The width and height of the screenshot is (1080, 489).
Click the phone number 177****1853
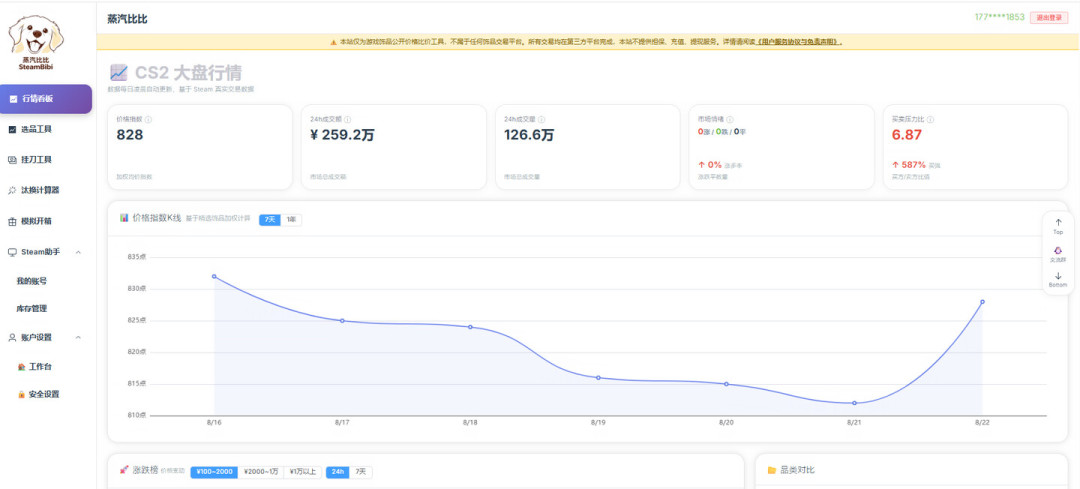(999, 17)
